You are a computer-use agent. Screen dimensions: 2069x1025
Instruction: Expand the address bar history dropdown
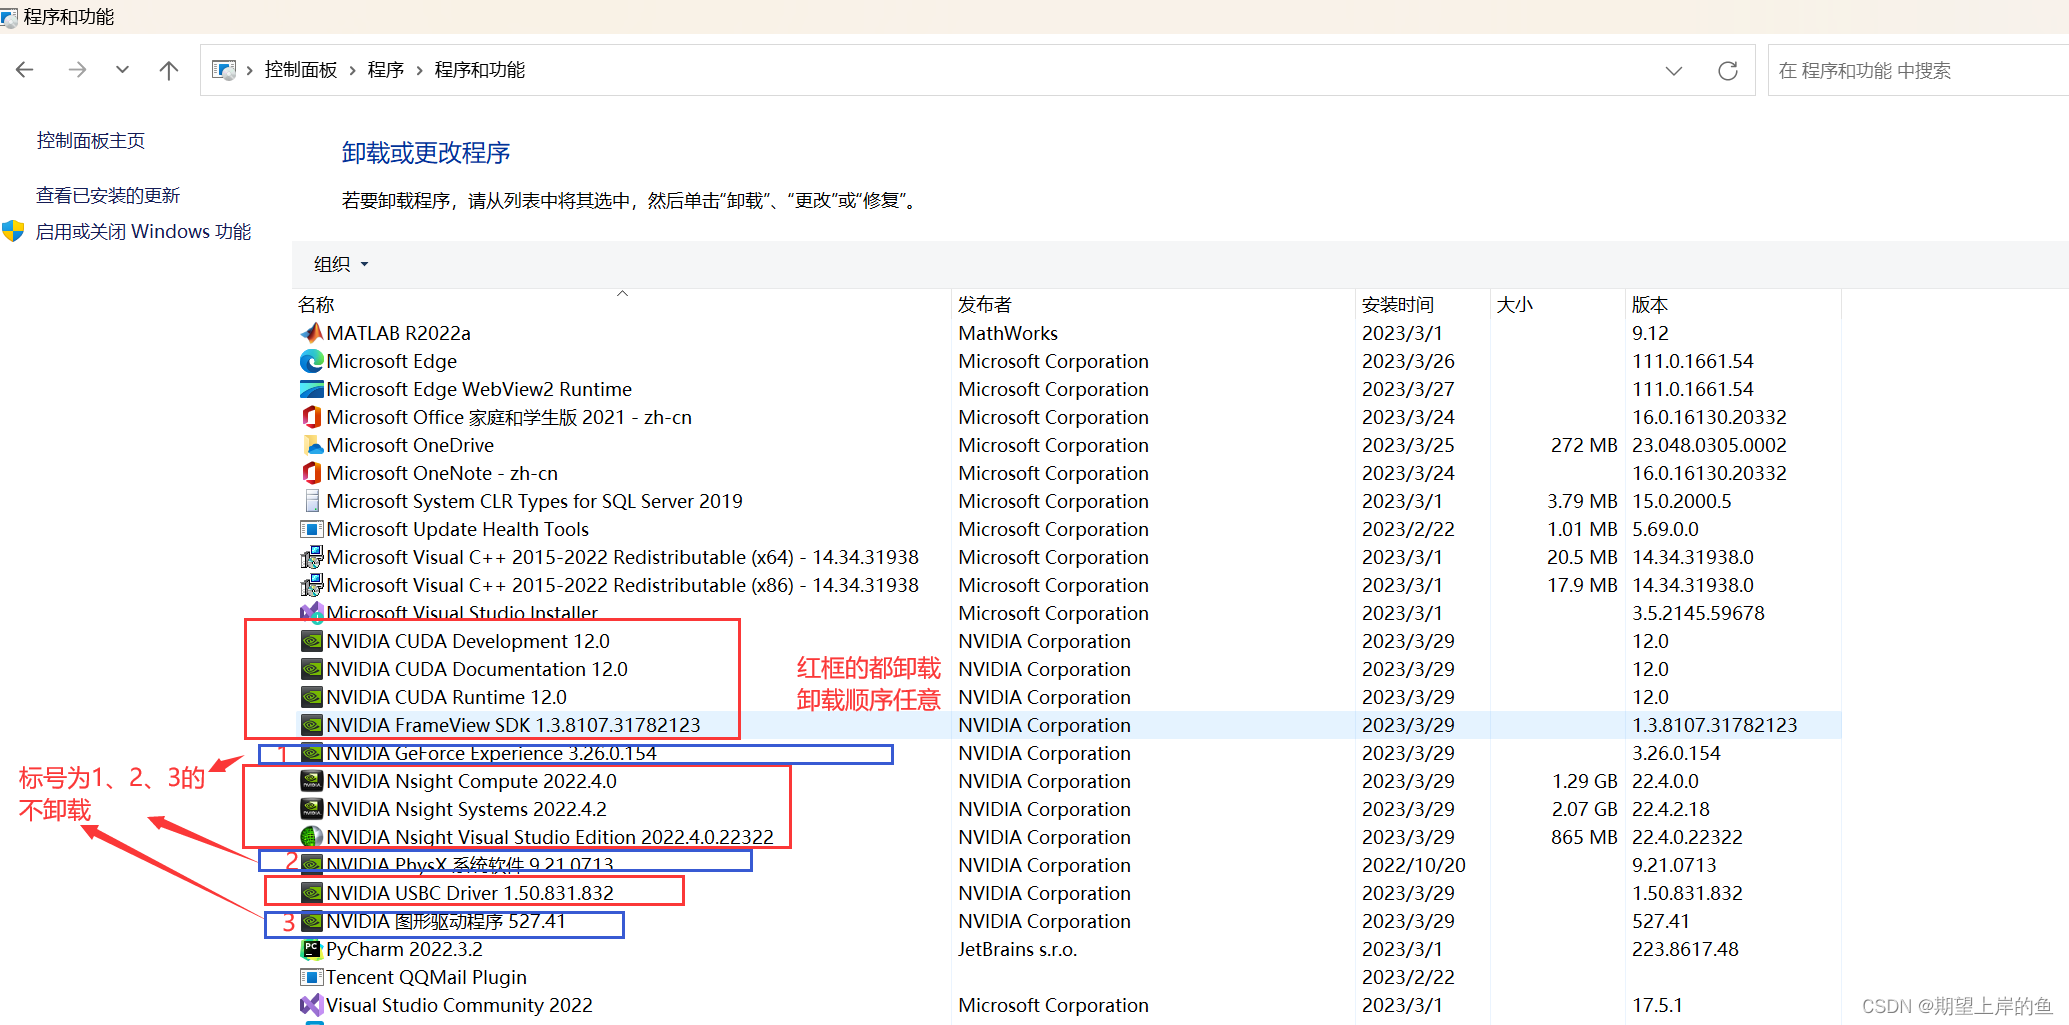click(1674, 71)
